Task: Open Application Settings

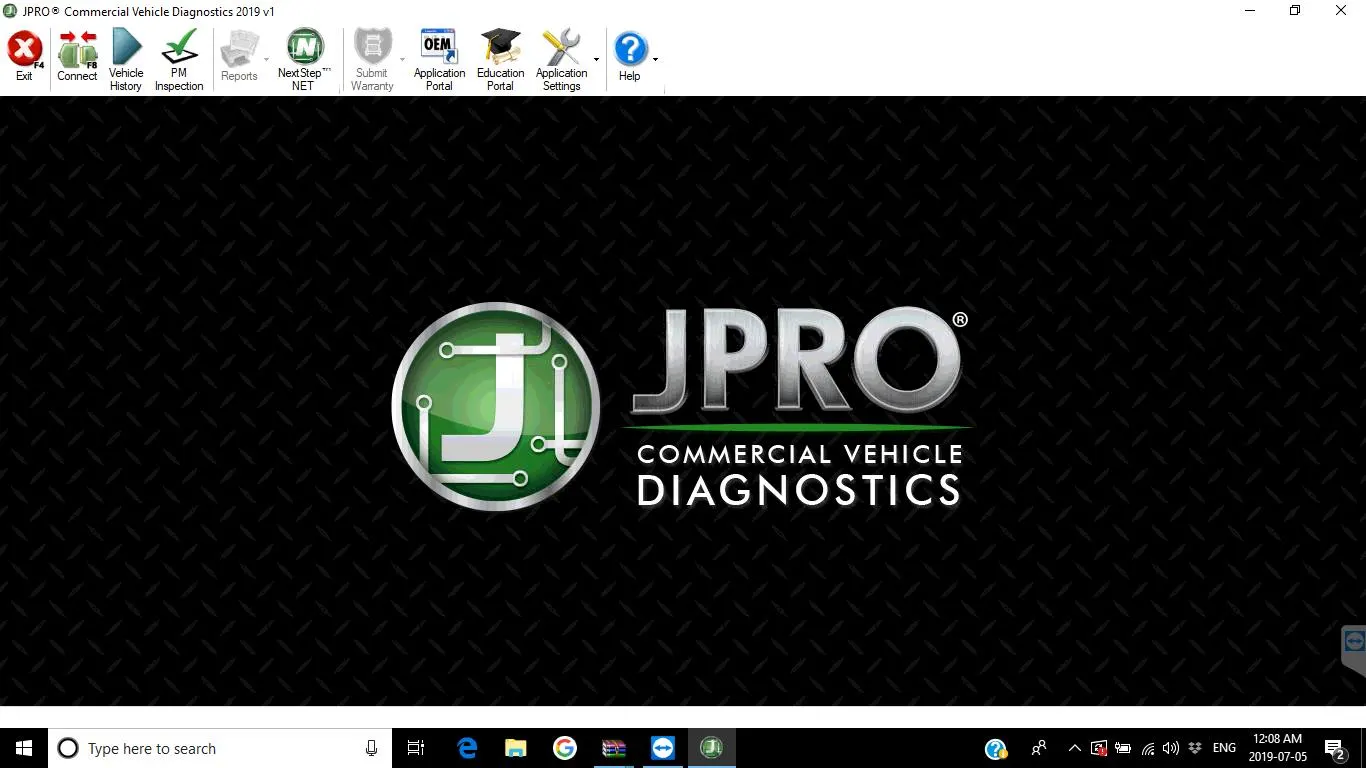Action: 561,60
